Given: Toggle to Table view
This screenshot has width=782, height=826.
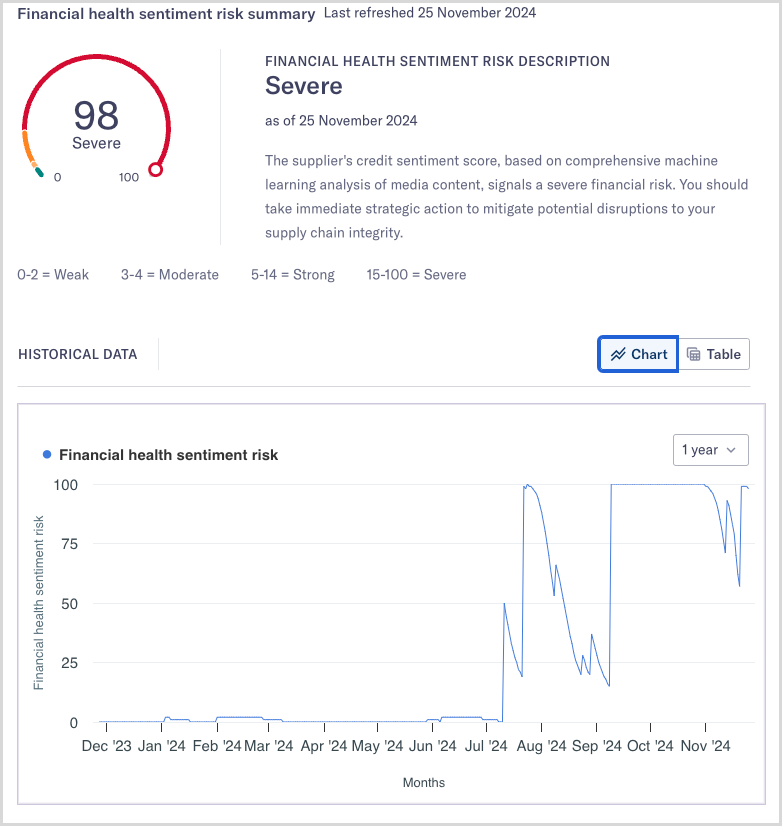Looking at the screenshot, I should [x=714, y=354].
